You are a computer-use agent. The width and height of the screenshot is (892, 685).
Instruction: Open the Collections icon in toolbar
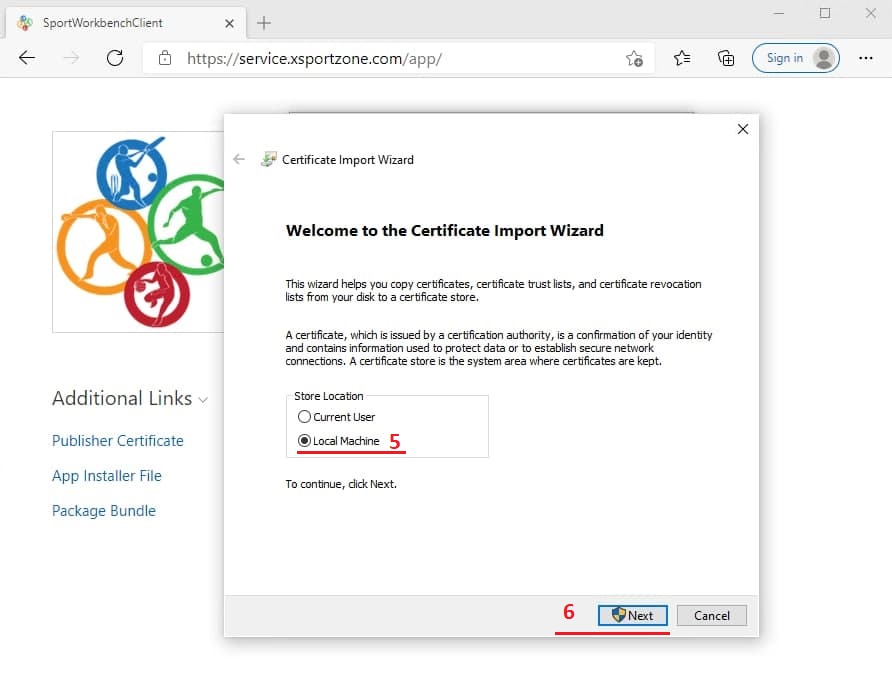tap(726, 58)
